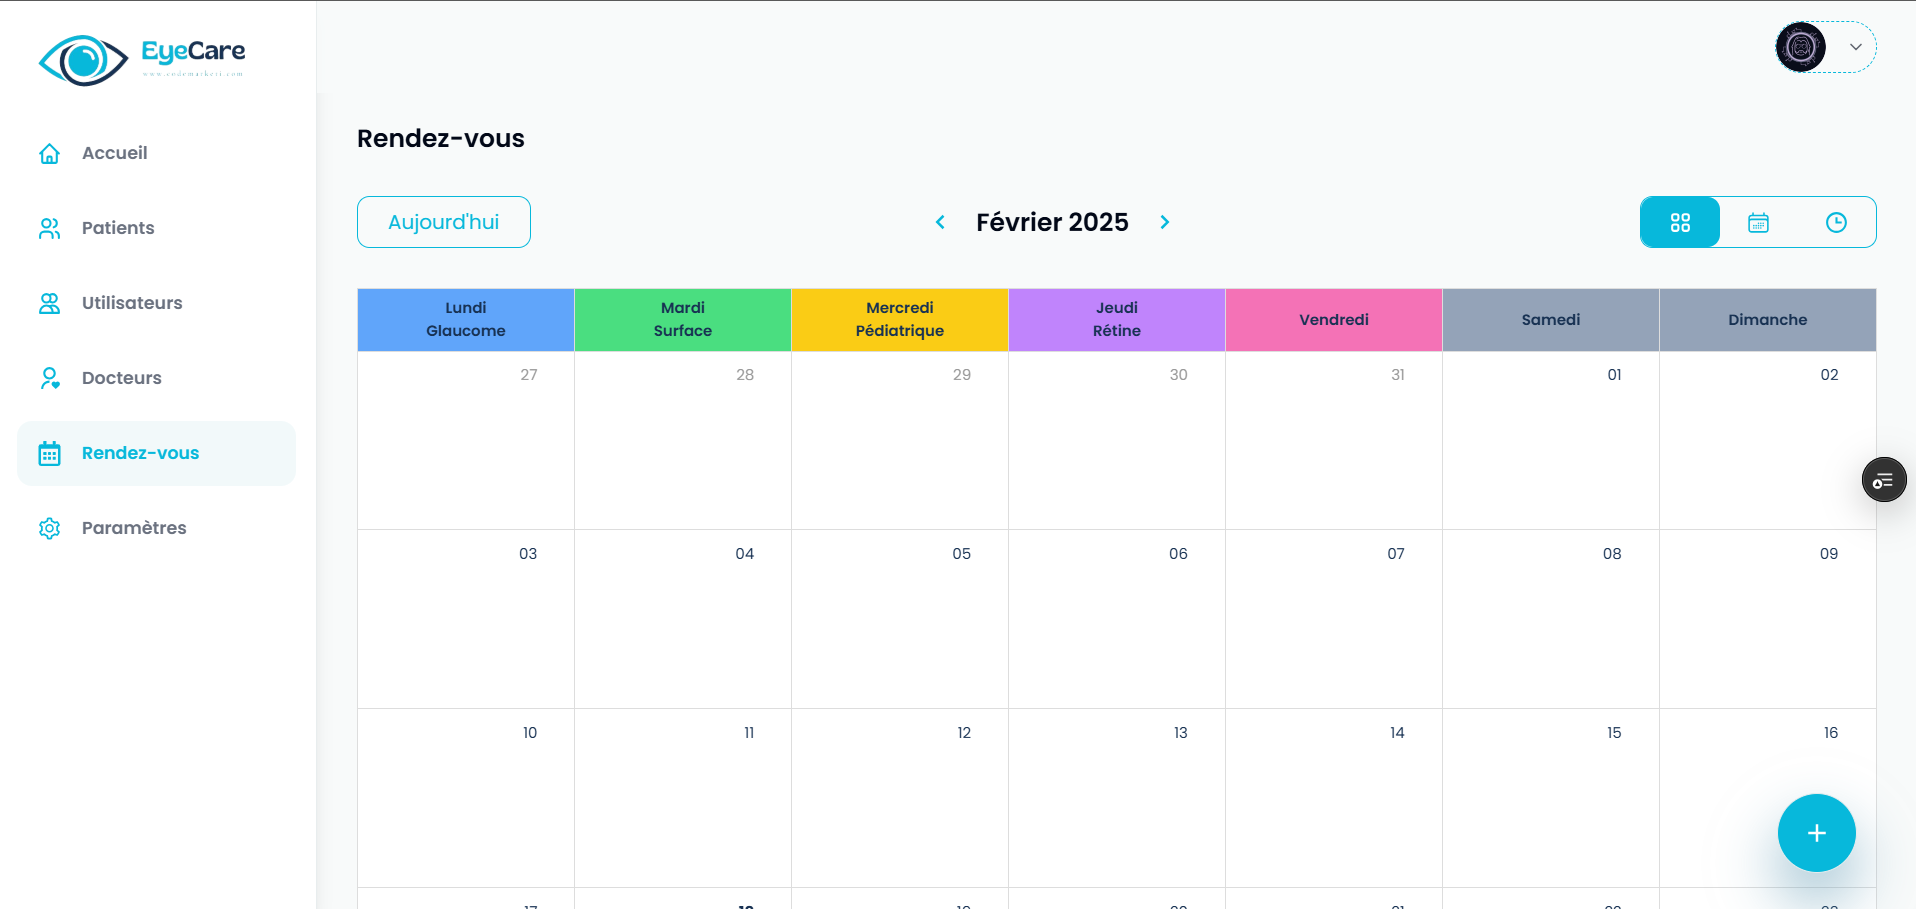The height and width of the screenshot is (909, 1916).
Task: Click the Docteurs doctor icon
Action: (49, 378)
